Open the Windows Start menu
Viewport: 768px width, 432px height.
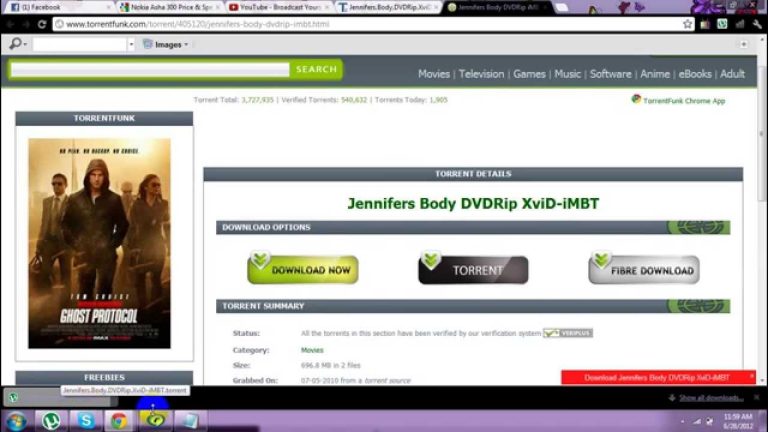click(x=16, y=421)
